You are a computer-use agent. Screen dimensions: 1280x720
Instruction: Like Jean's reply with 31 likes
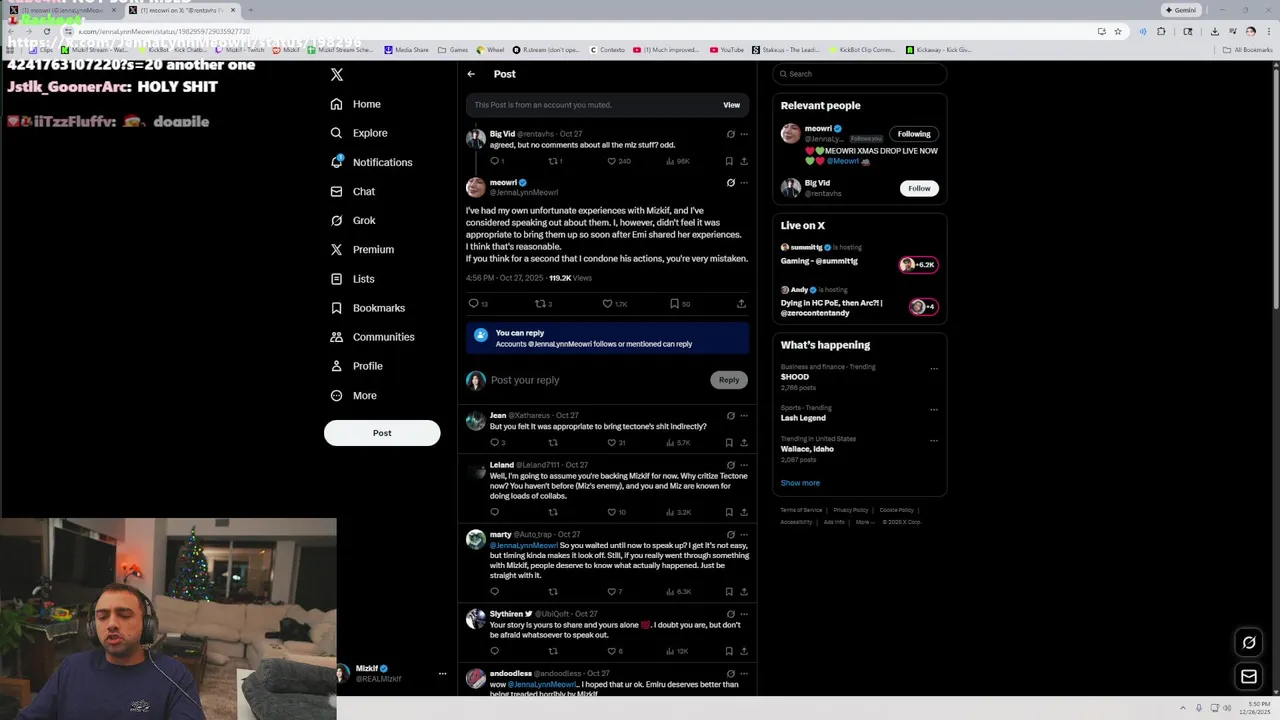(x=616, y=443)
